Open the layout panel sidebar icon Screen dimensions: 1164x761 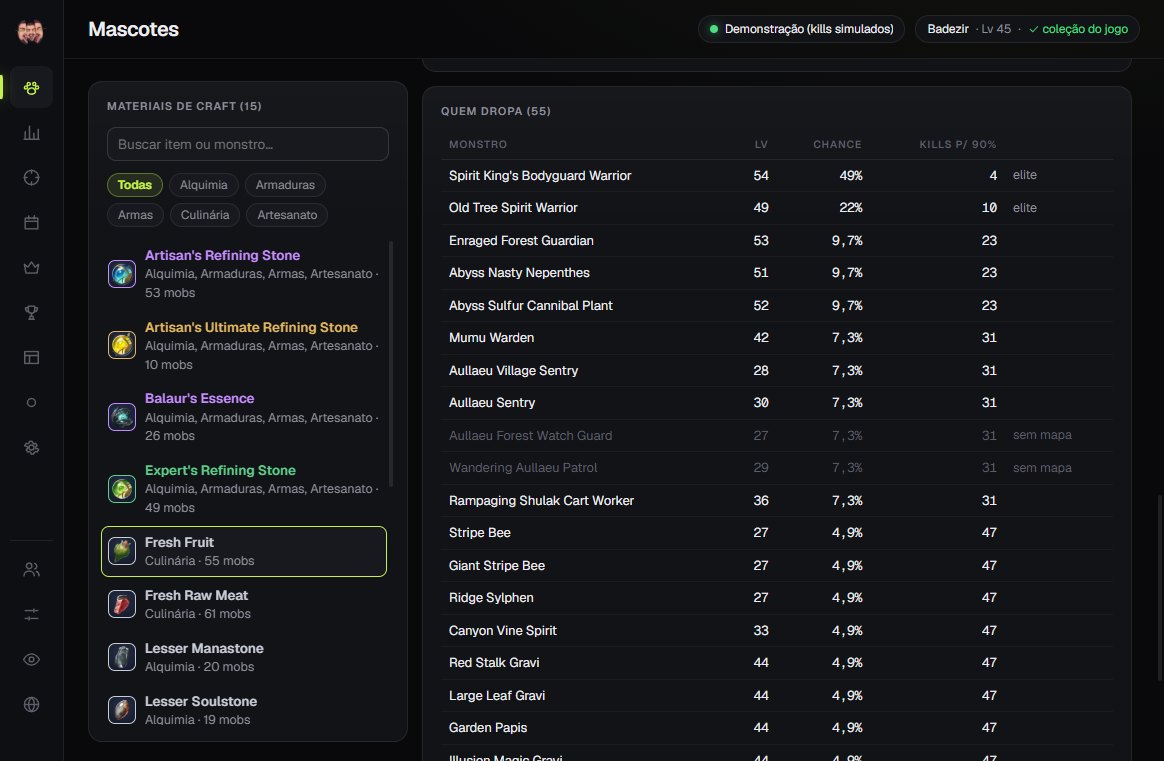(x=31, y=357)
